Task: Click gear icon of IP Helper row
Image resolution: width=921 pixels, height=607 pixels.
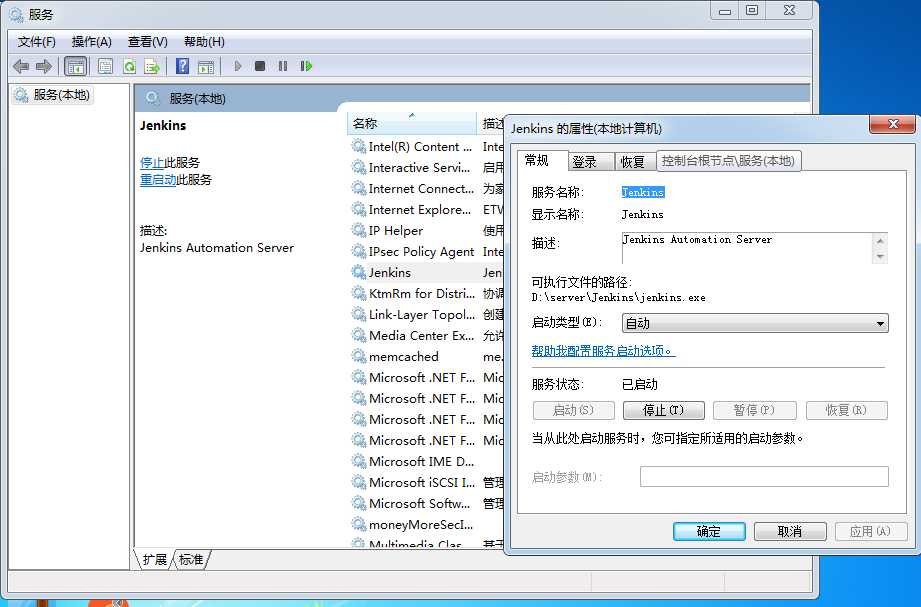Action: (358, 230)
